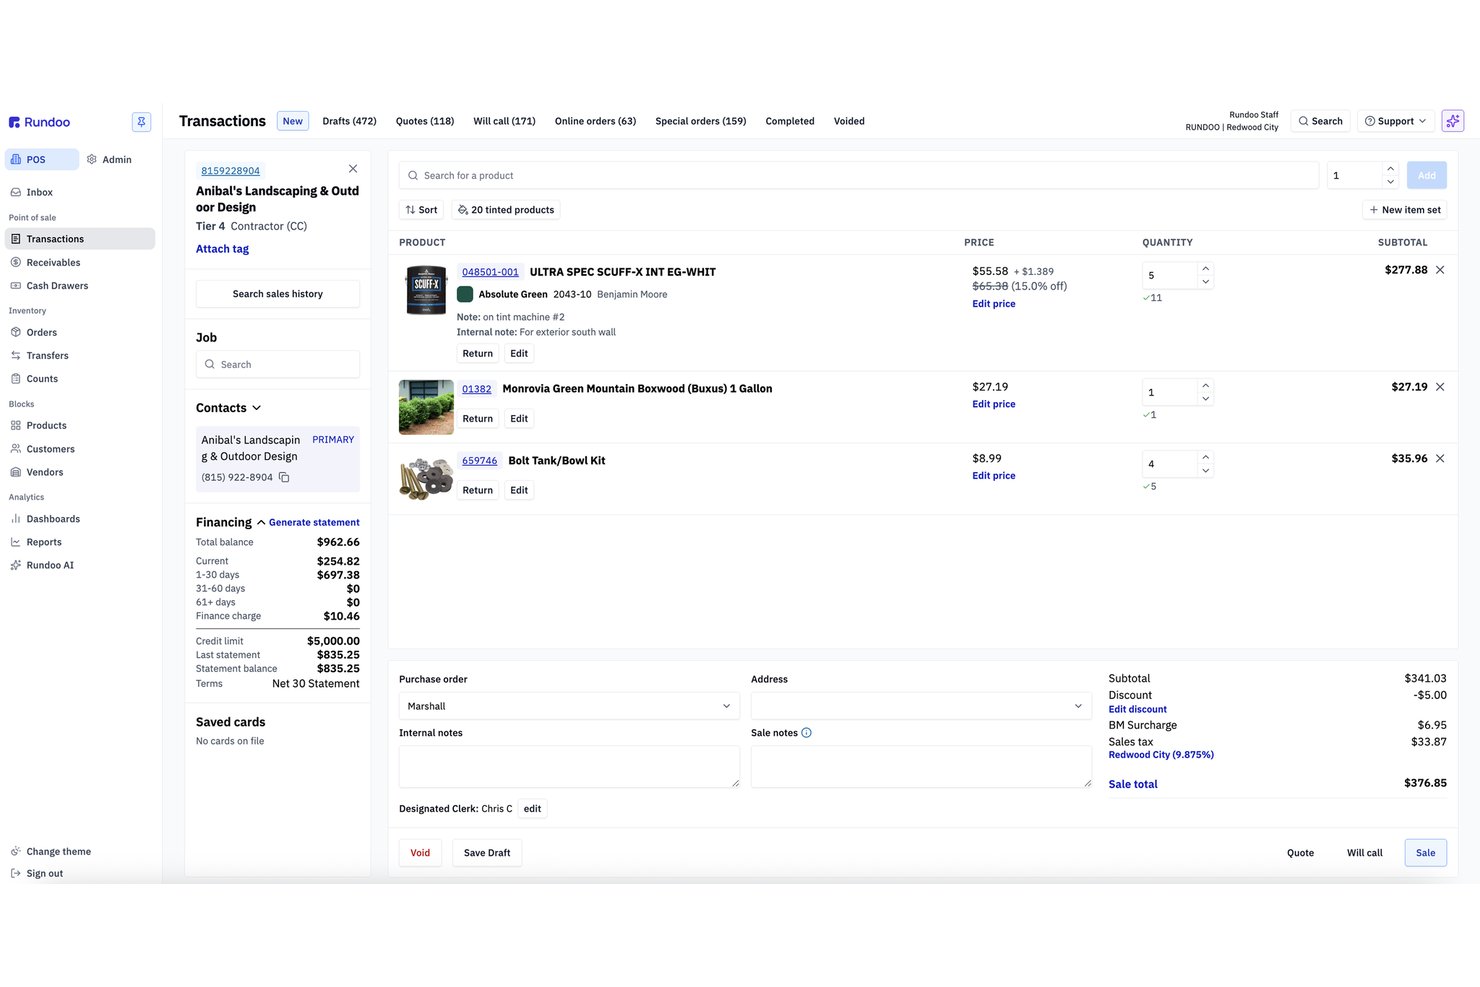Switch to Admin mode
Screen dimensions: 1480x987
pyautogui.click(x=109, y=160)
